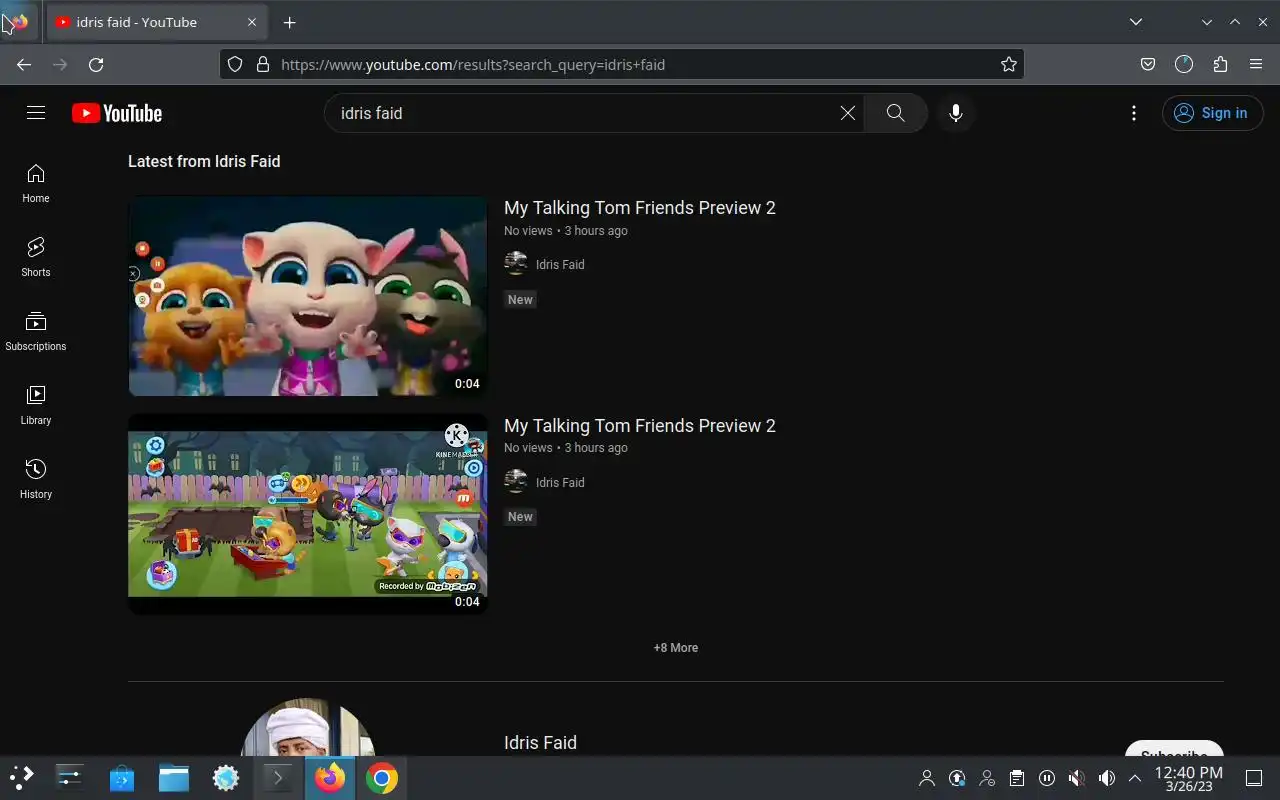The height and width of the screenshot is (800, 1280).
Task: Start voice search with the microphone
Action: [956, 113]
